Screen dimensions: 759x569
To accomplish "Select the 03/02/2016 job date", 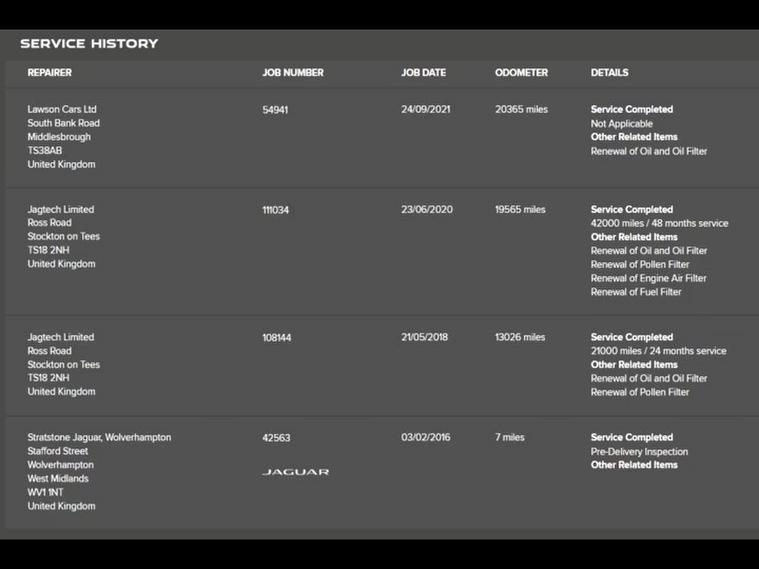I will point(425,438).
